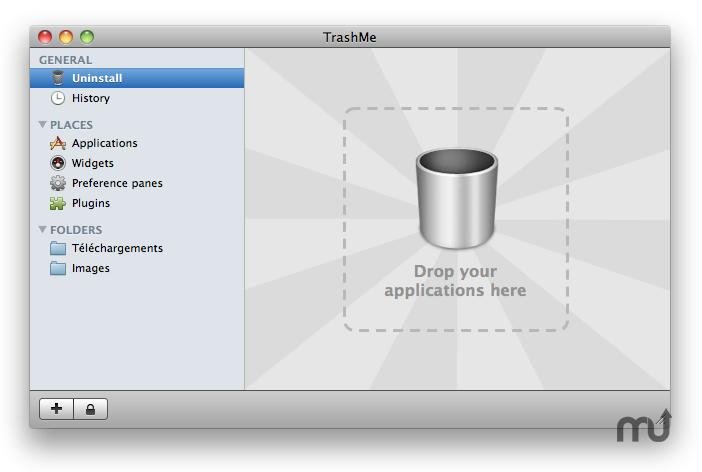Screen dimensions: 702x472
Task: Select the Uninstall trash can icon
Action: pos(58,78)
